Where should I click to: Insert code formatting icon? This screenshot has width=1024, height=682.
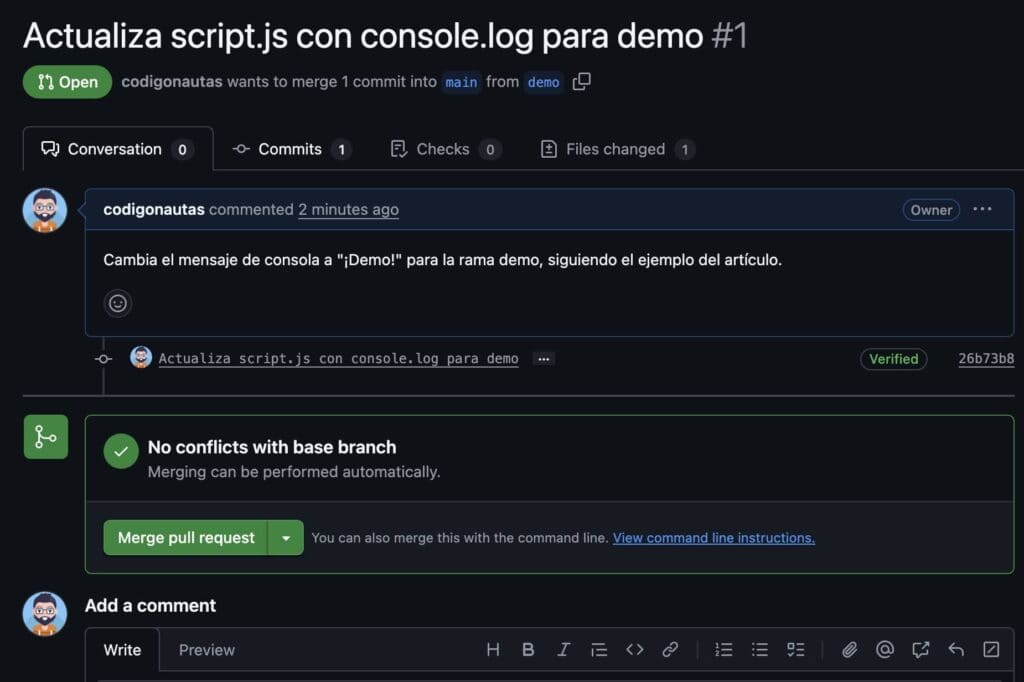[635, 649]
